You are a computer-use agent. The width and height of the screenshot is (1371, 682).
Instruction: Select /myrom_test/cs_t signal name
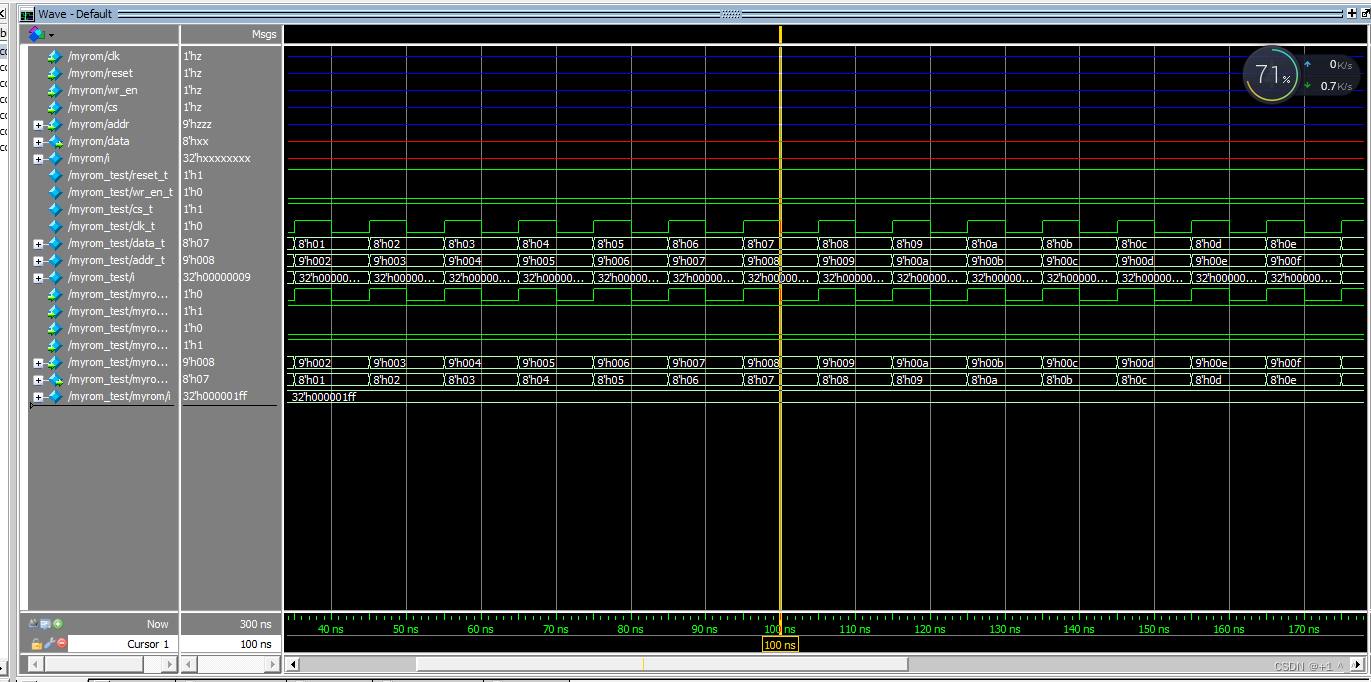pyautogui.click(x=110, y=209)
